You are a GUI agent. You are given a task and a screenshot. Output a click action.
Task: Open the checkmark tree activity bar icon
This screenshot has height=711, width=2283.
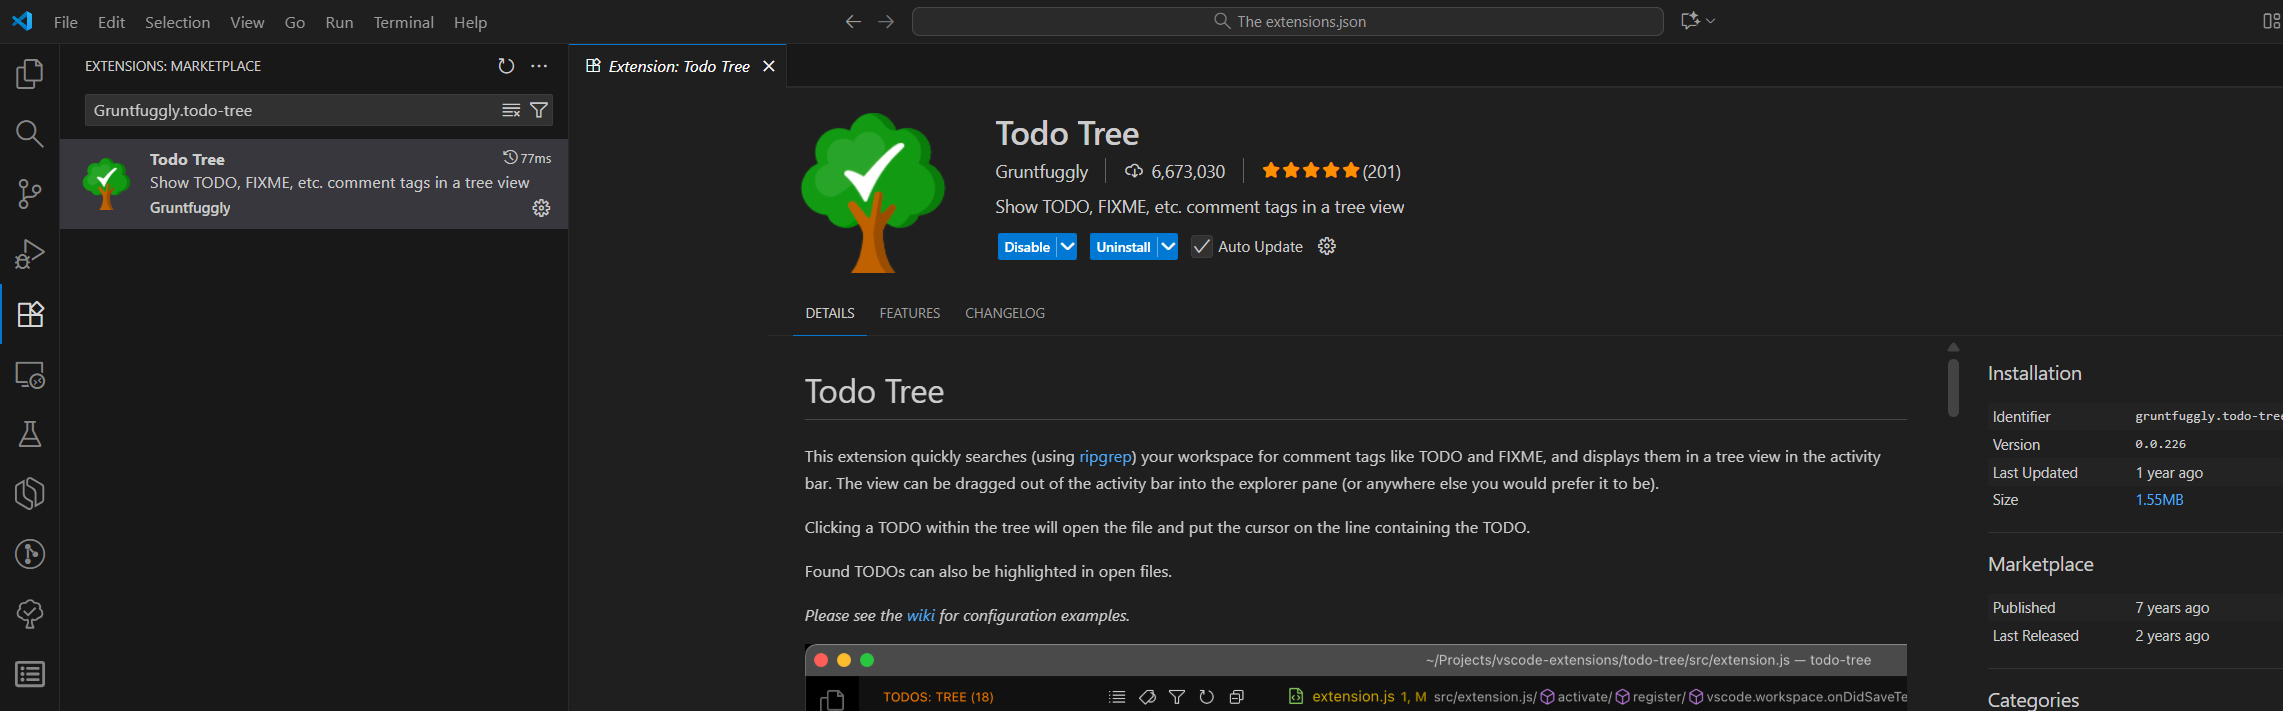pos(30,614)
